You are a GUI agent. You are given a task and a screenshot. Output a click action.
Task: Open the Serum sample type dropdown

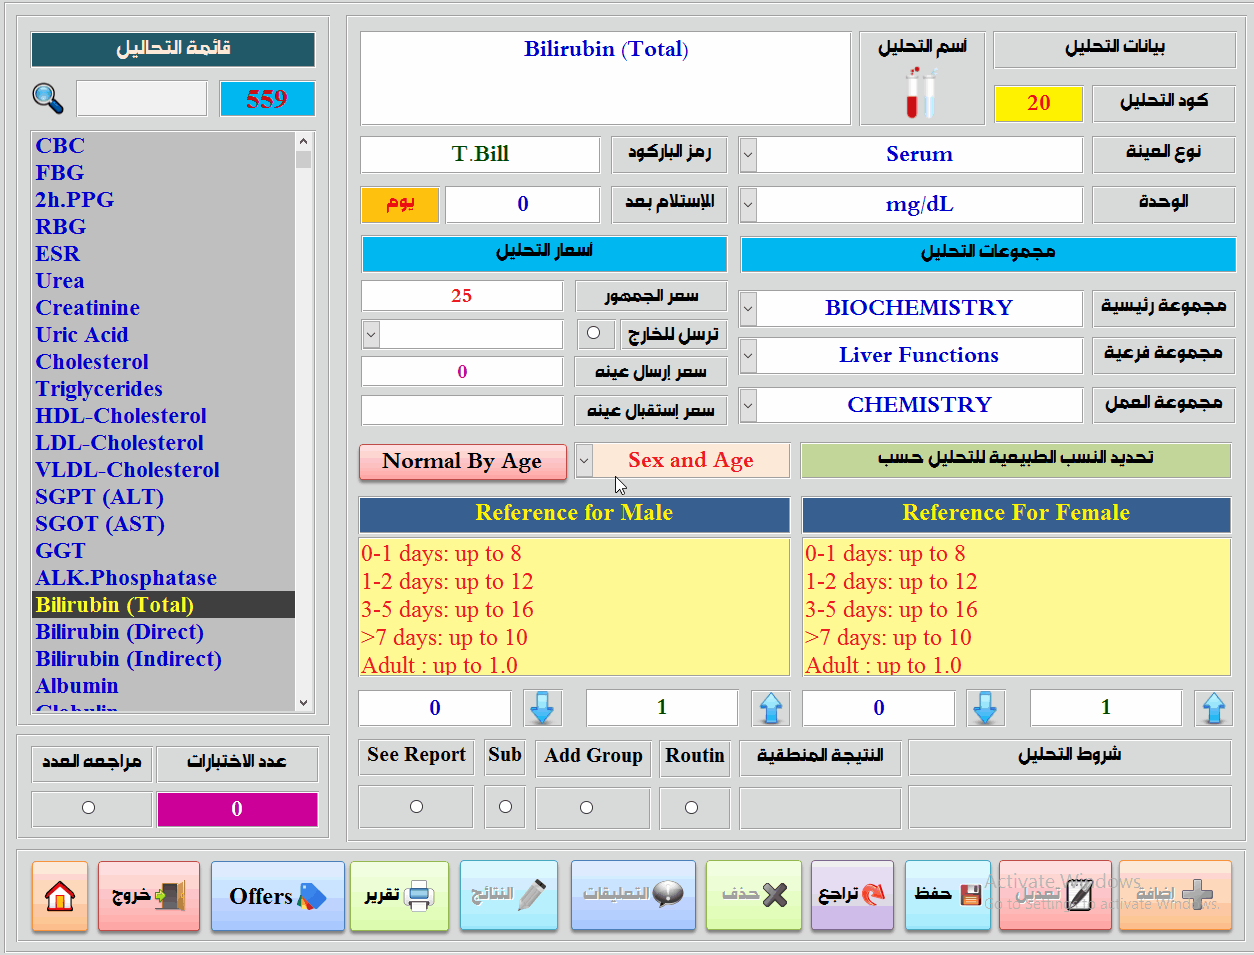point(748,155)
